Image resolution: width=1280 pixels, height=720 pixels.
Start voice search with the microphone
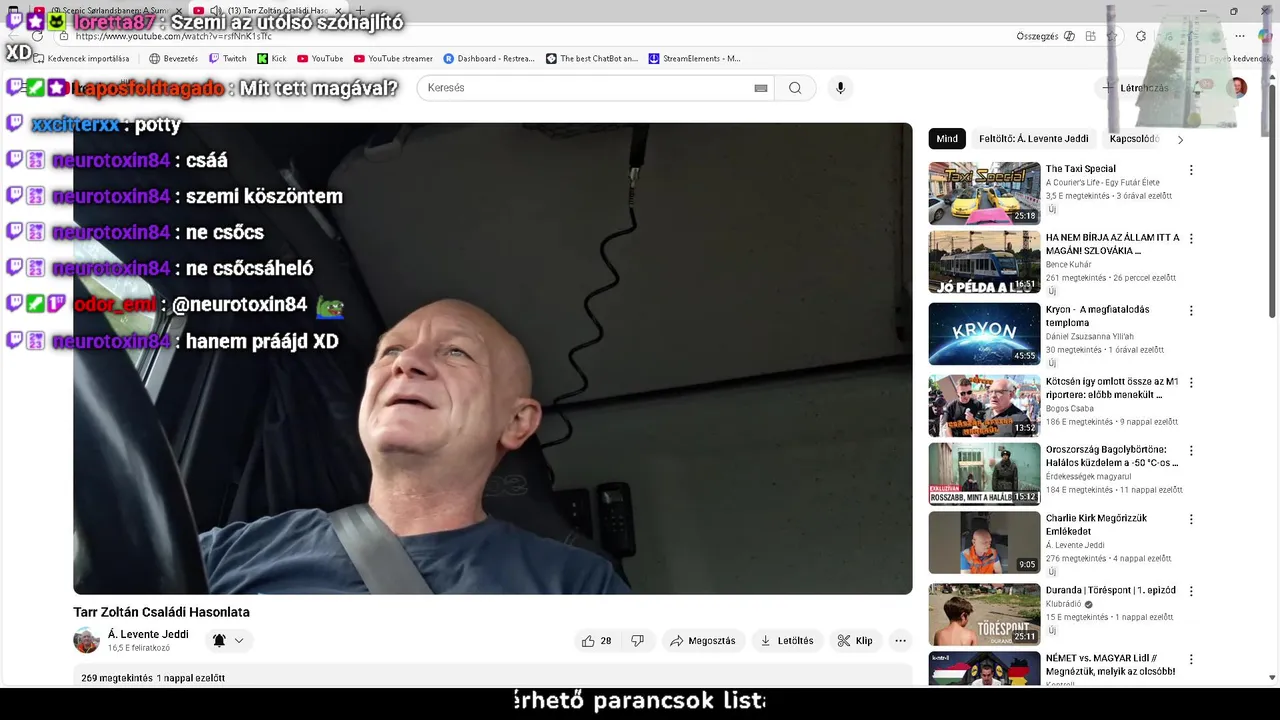[840, 88]
